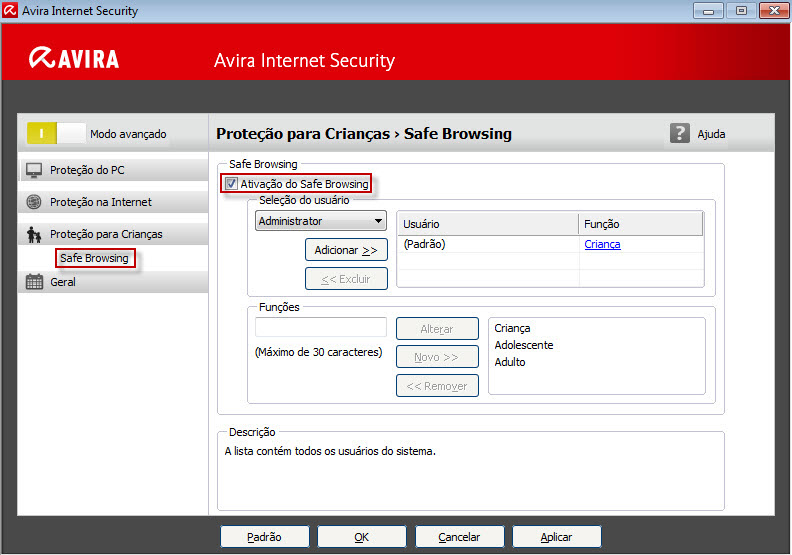Select Adulto in the functions list

pyautogui.click(x=510, y=362)
